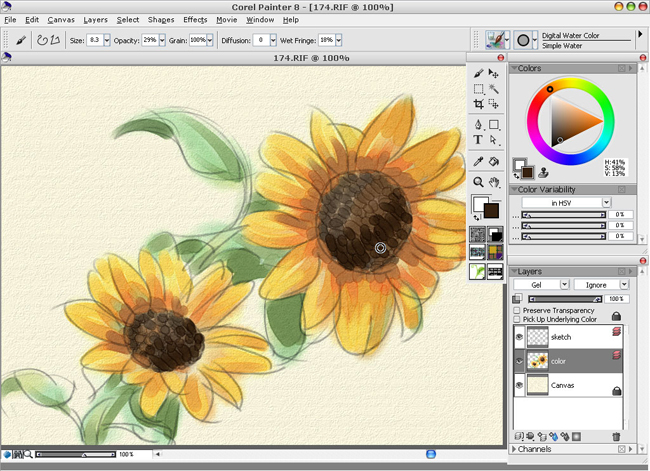Image resolution: width=650 pixels, height=471 pixels.
Task: Select the Magnifier zoom tool
Action: 479,182
